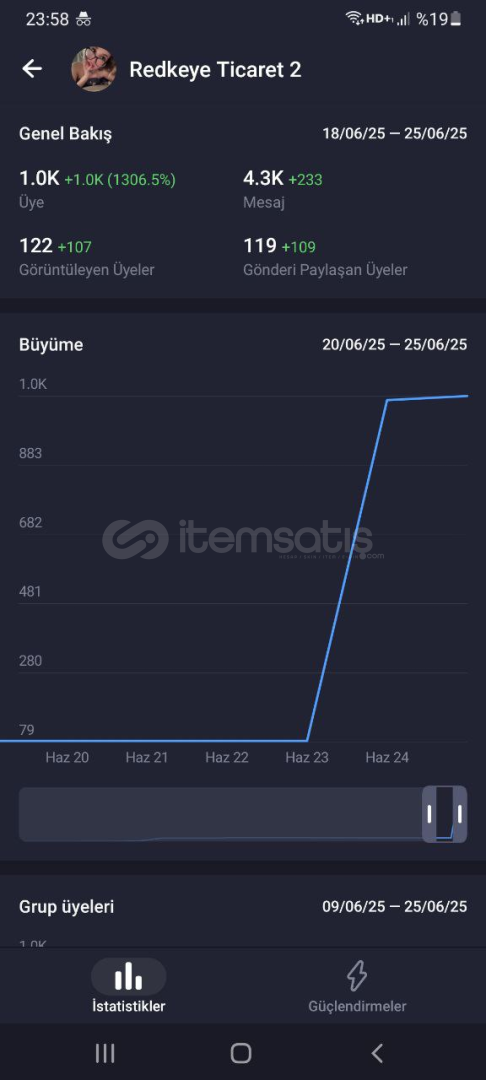Open the Redkeye Ticaret 2 group avatar

tap(94, 69)
